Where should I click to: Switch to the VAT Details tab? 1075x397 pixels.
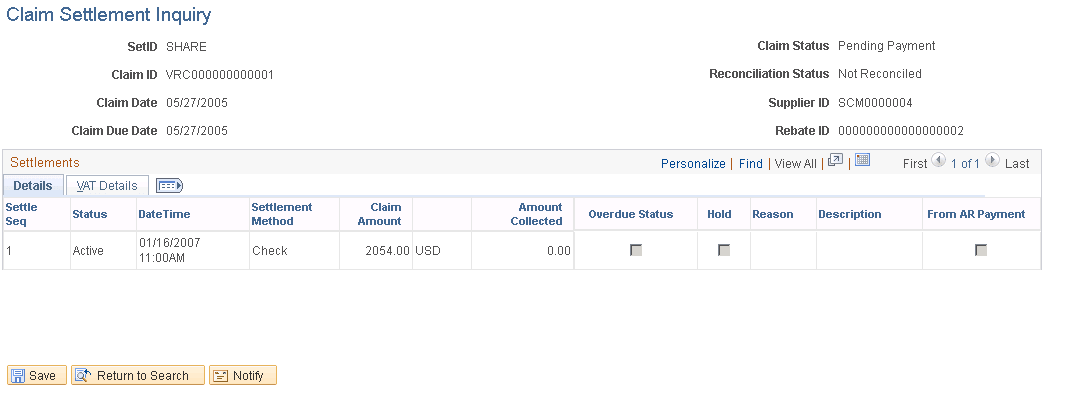[107, 186]
